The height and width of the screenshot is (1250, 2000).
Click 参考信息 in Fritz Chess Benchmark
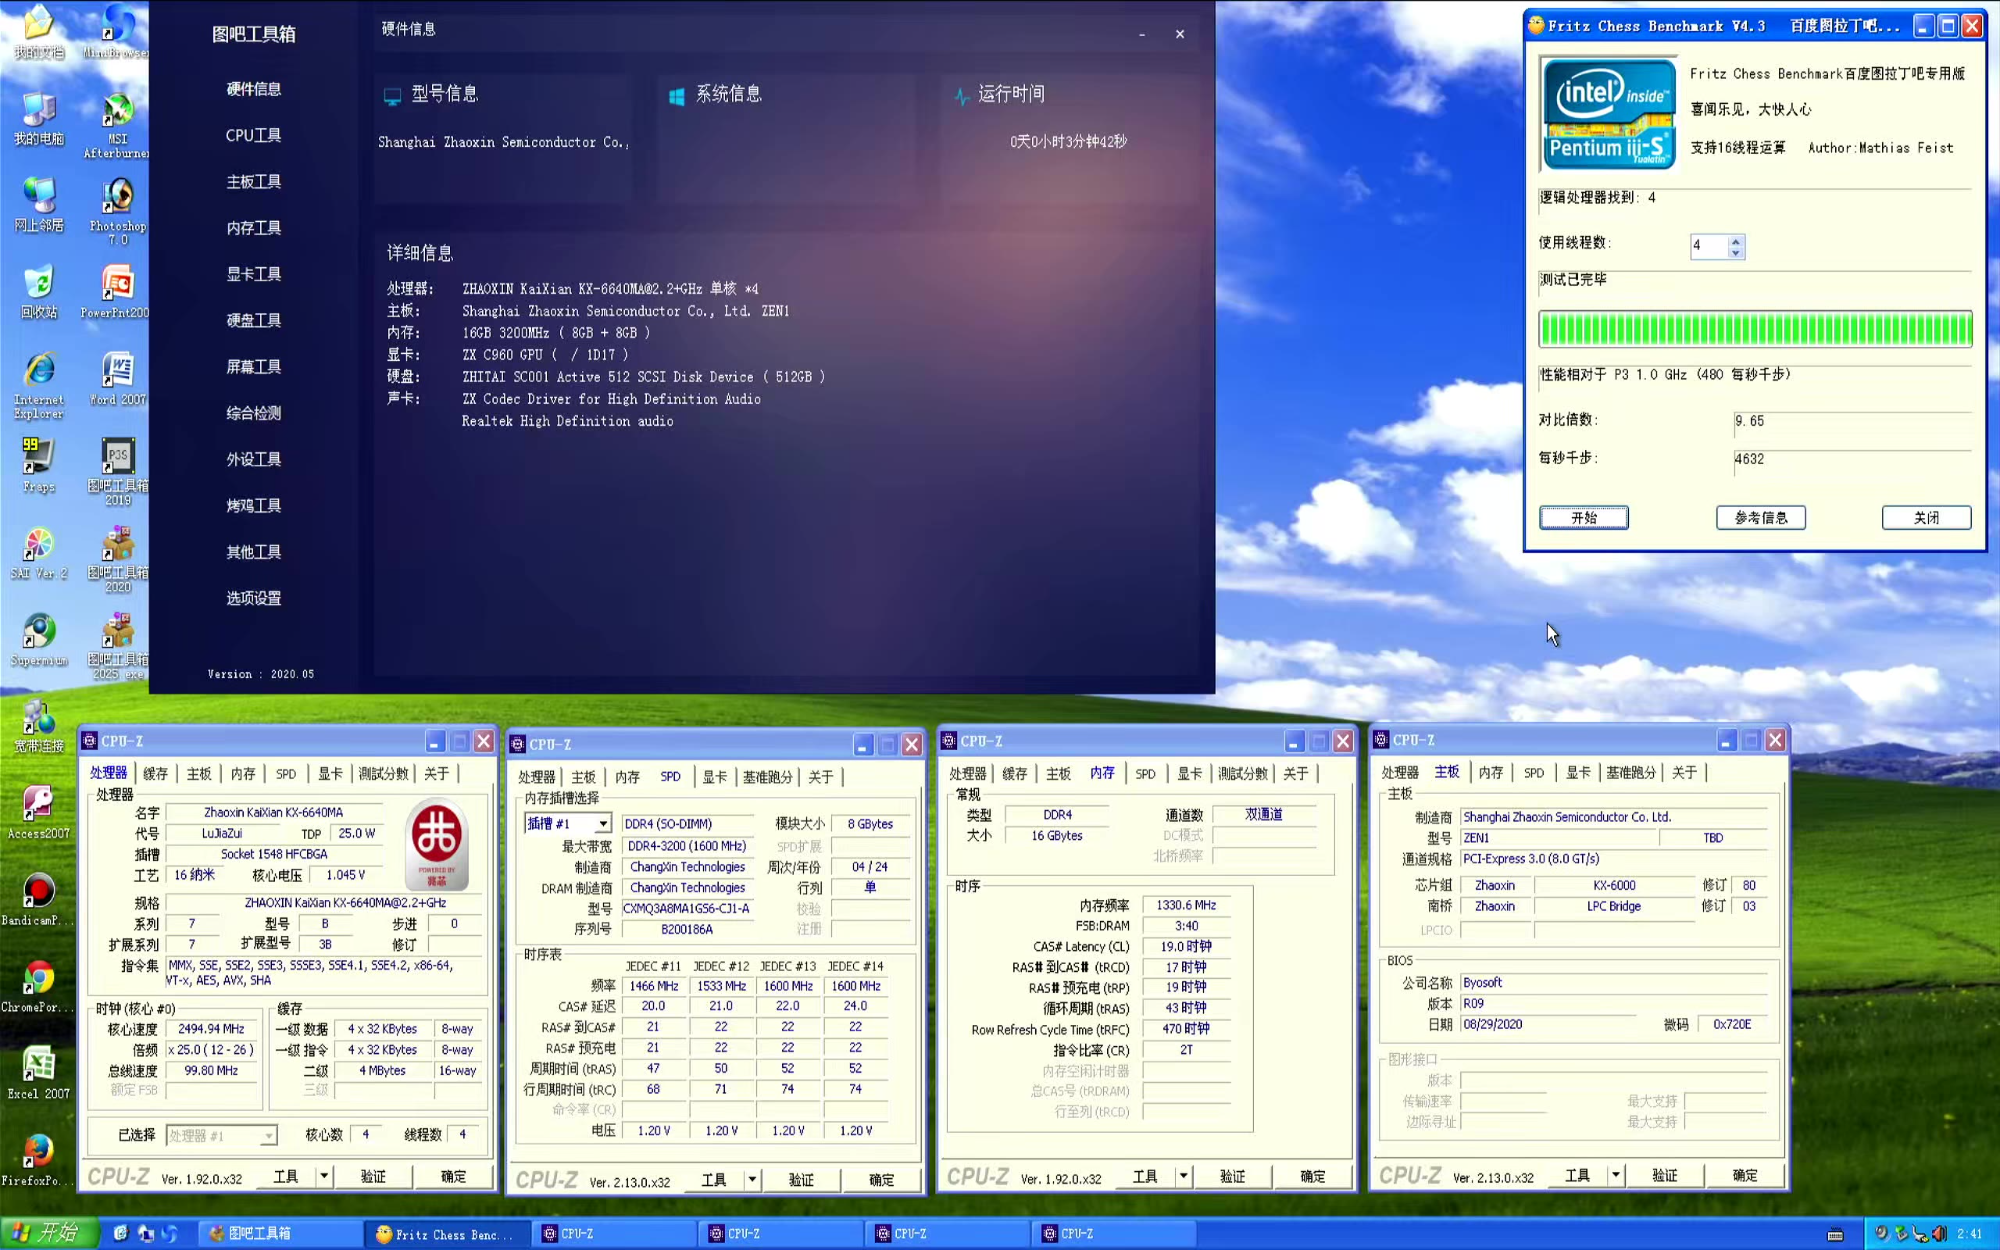point(1760,517)
